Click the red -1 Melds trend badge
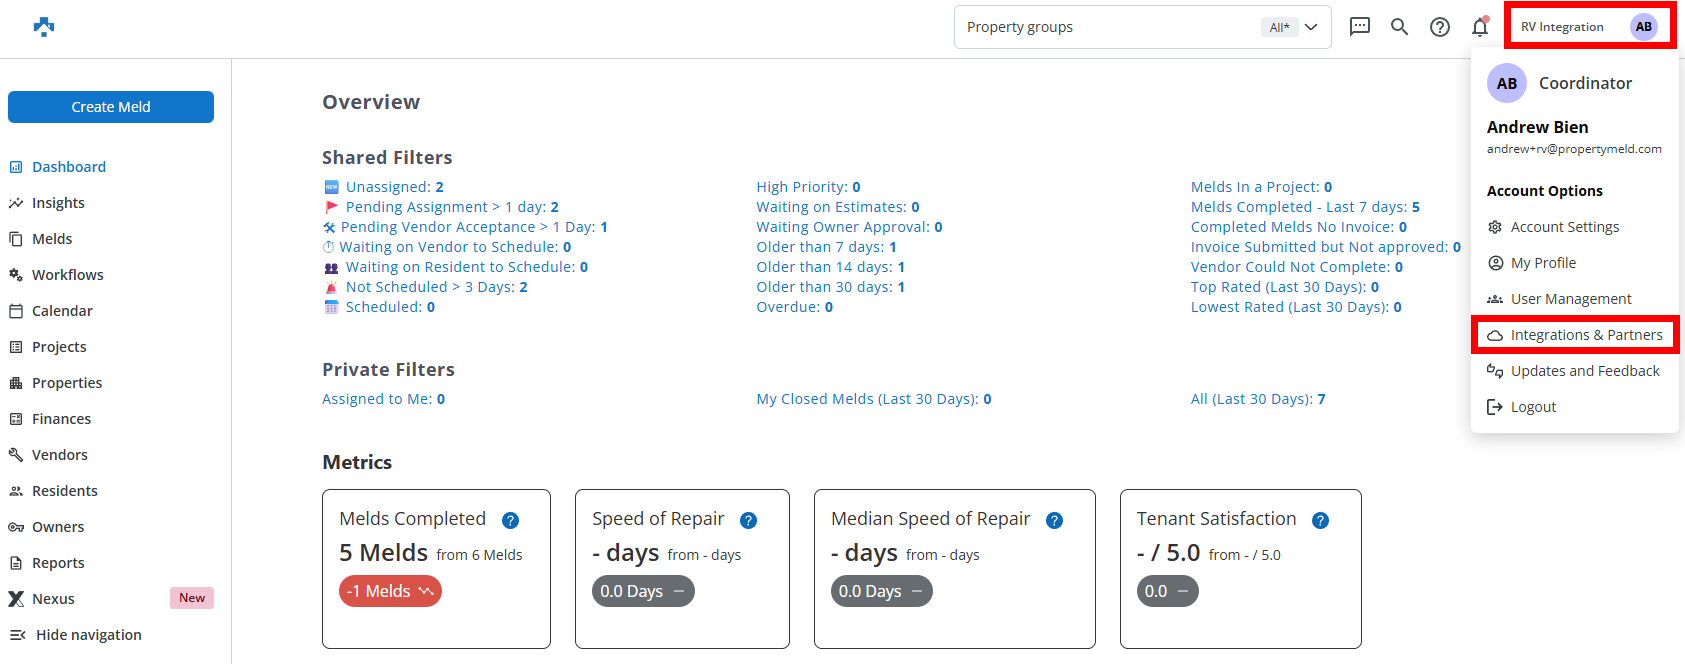 point(390,591)
